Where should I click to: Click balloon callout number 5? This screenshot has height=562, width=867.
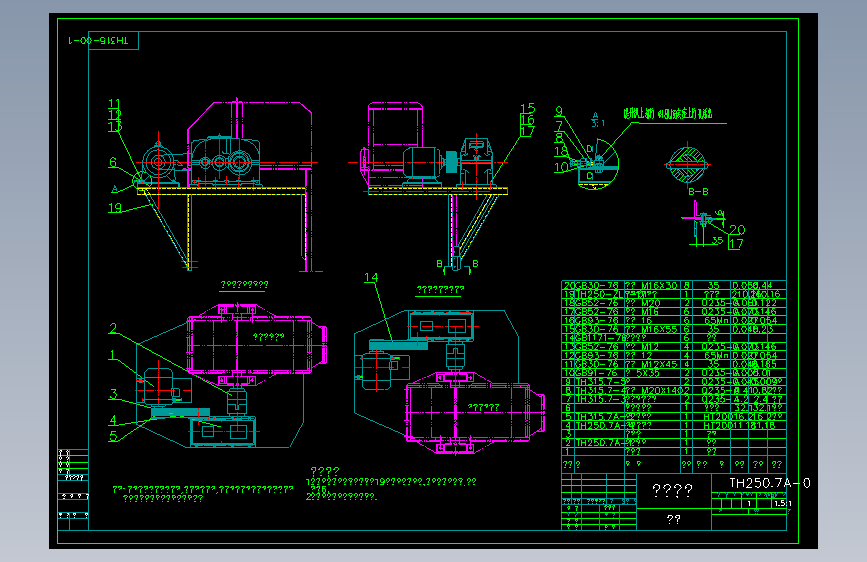(x=113, y=436)
